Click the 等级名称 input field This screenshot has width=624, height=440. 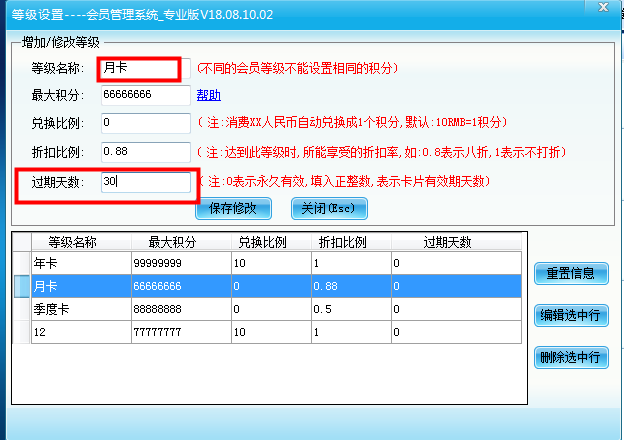coord(139,68)
